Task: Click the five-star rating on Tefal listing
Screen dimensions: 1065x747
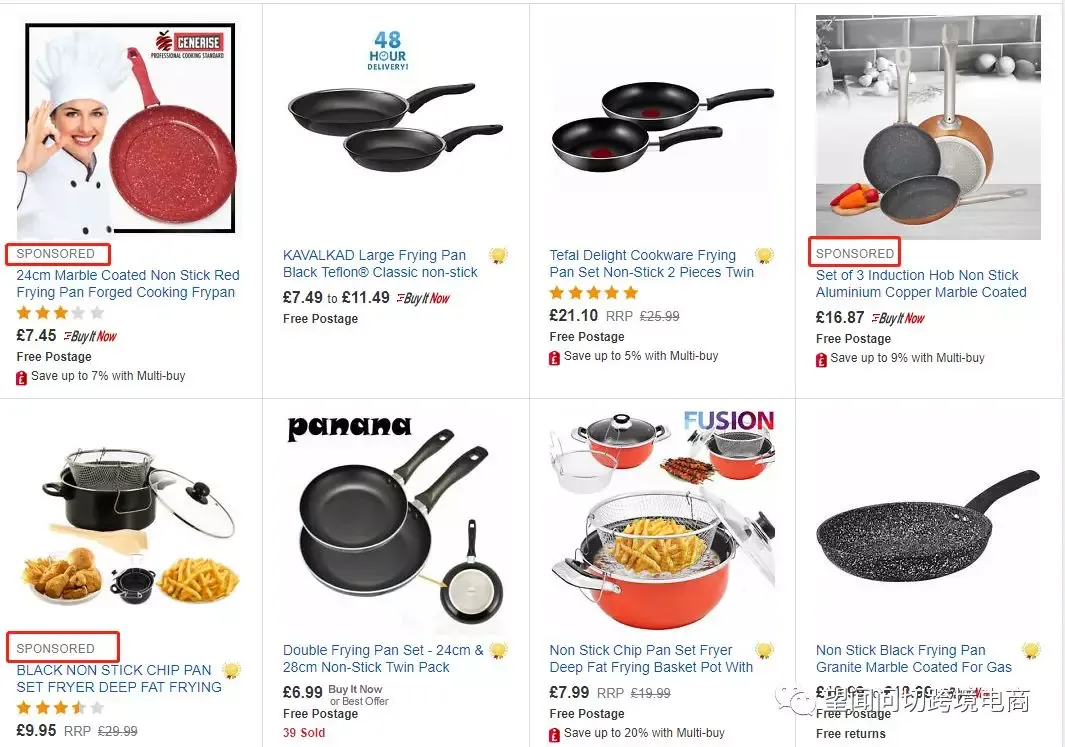Action: click(x=594, y=293)
